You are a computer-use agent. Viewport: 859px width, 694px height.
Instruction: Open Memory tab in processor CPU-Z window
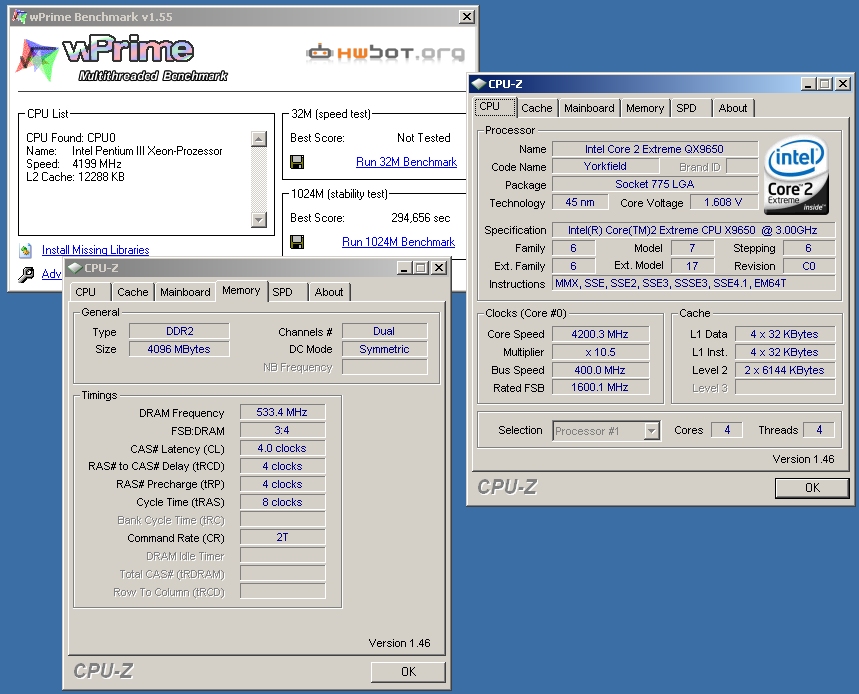[645, 108]
